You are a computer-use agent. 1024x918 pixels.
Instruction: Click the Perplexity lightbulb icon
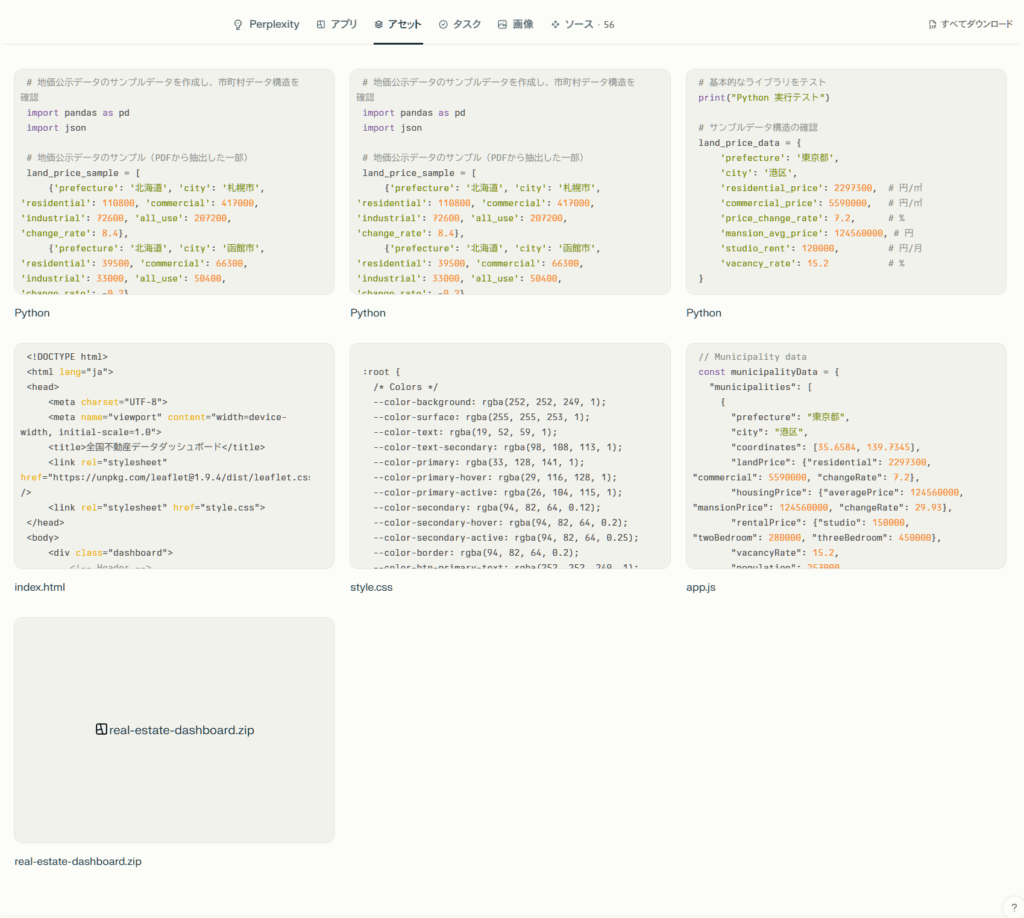238,24
